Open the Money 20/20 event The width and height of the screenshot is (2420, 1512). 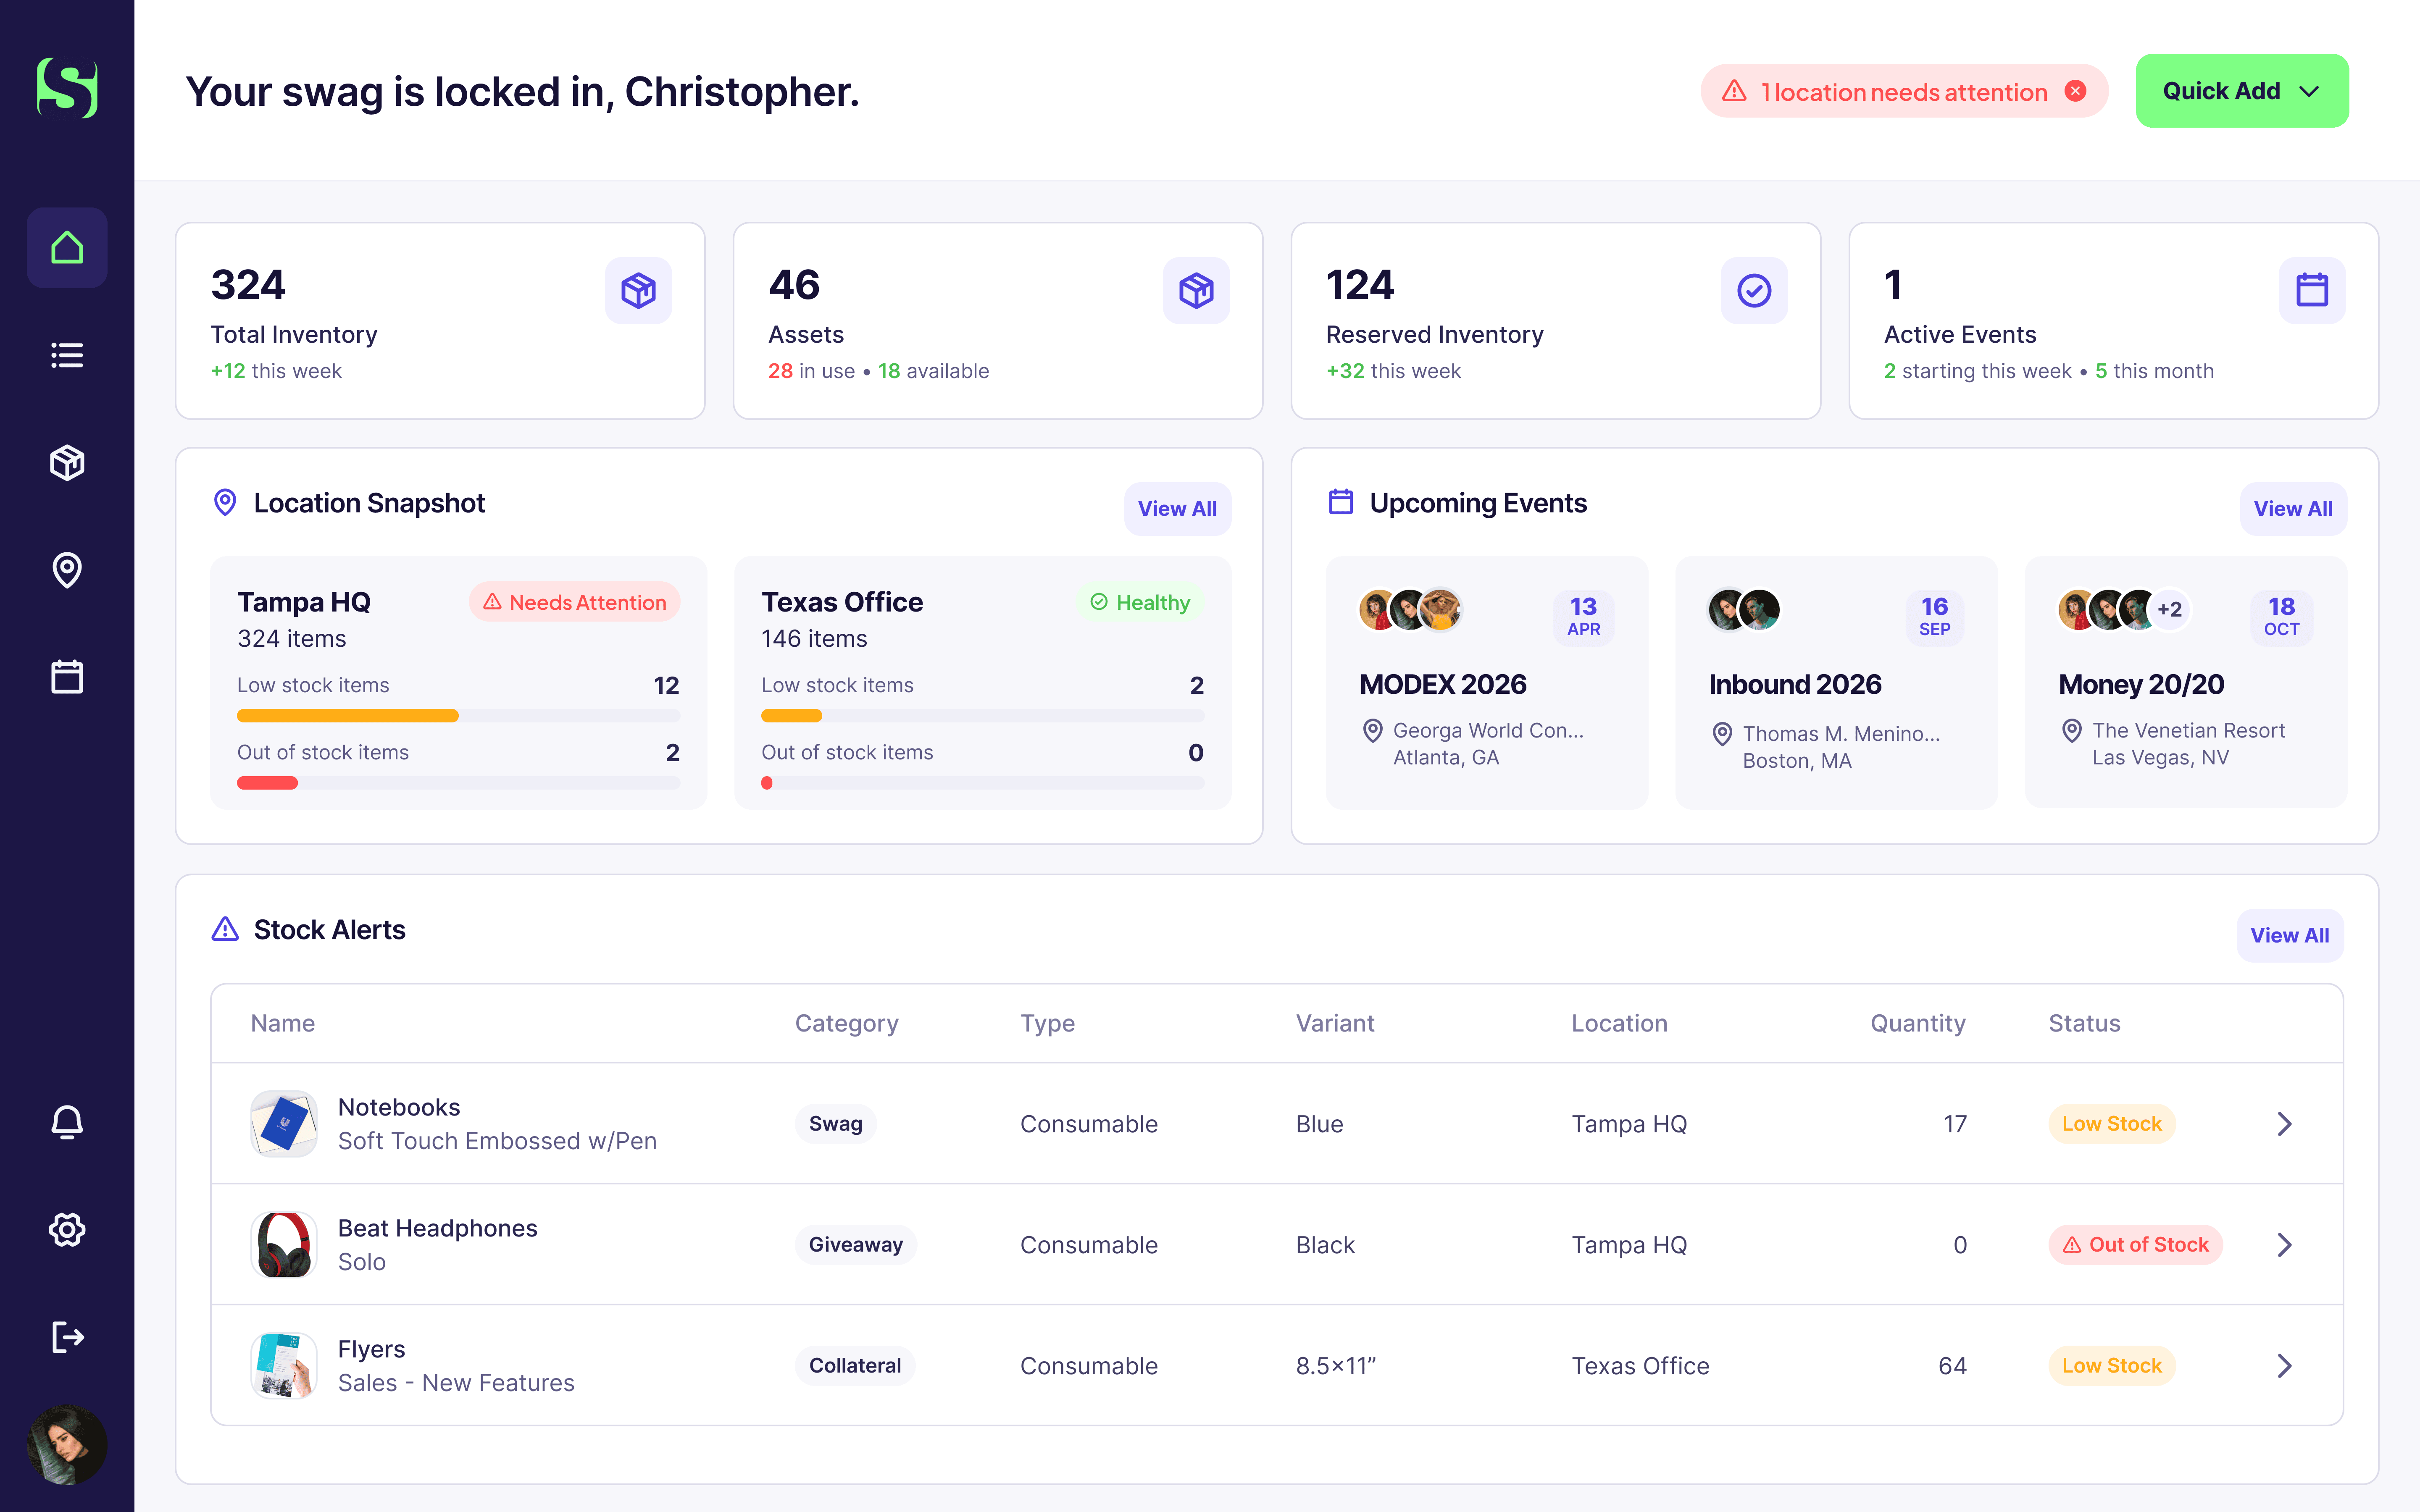pyautogui.click(x=2186, y=682)
